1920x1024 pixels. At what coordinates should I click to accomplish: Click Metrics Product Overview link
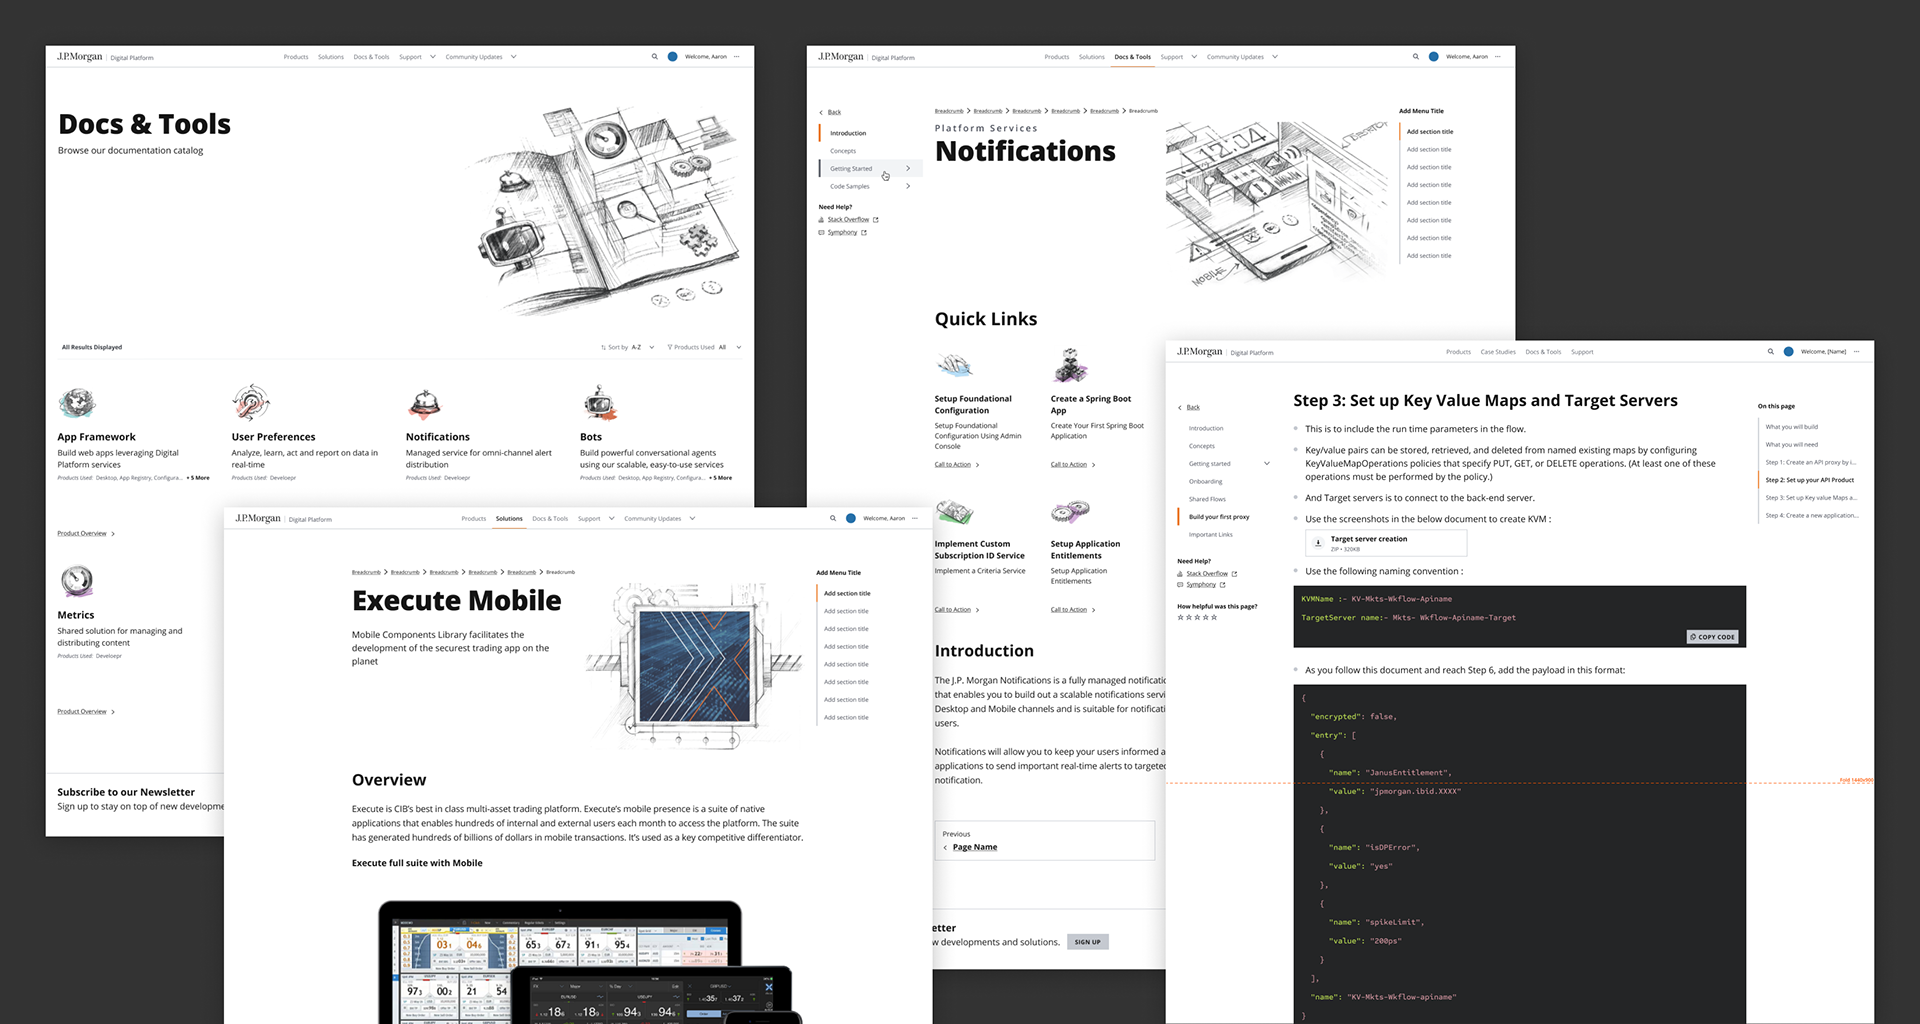click(x=86, y=712)
